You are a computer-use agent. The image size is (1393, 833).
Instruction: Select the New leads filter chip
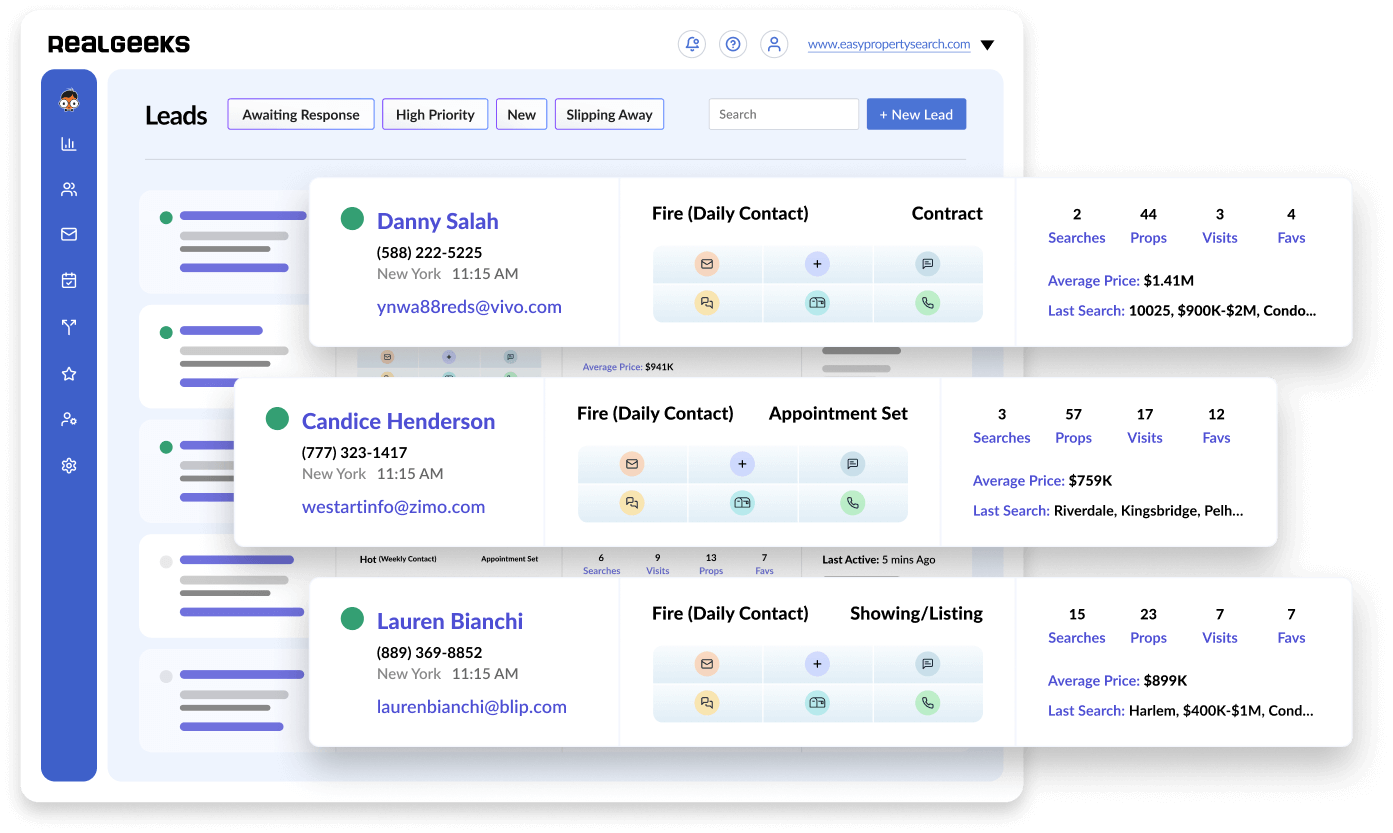(x=521, y=114)
